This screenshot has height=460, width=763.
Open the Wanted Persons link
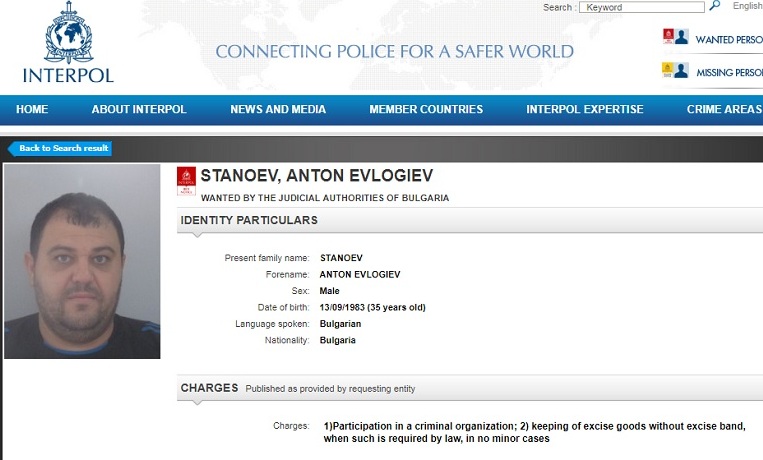click(729, 39)
